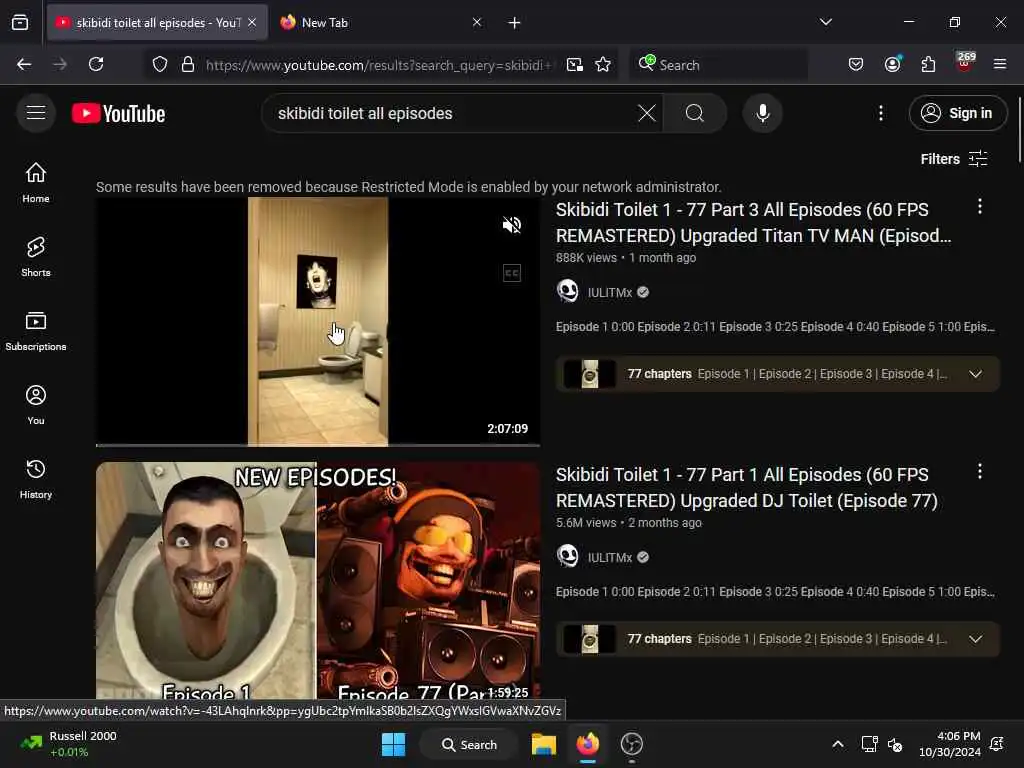List all tabs dropdown arrow
Viewport: 1024px width, 768px height.
click(x=825, y=22)
